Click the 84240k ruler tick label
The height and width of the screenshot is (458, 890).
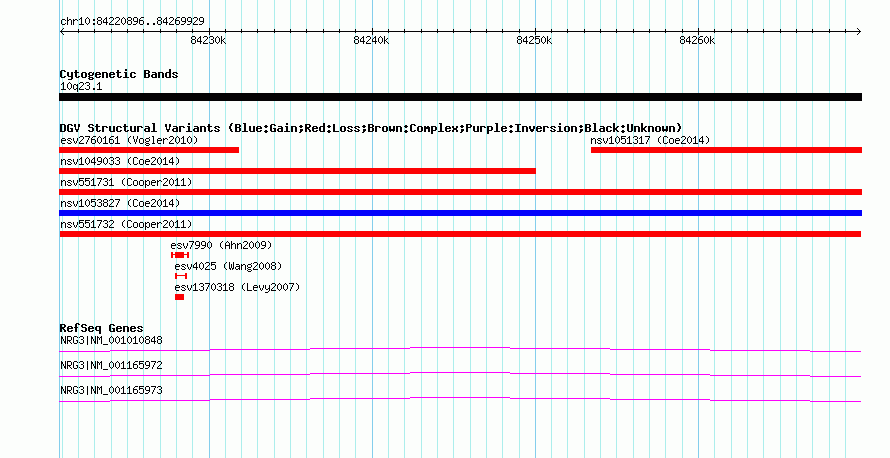pyautogui.click(x=371, y=40)
